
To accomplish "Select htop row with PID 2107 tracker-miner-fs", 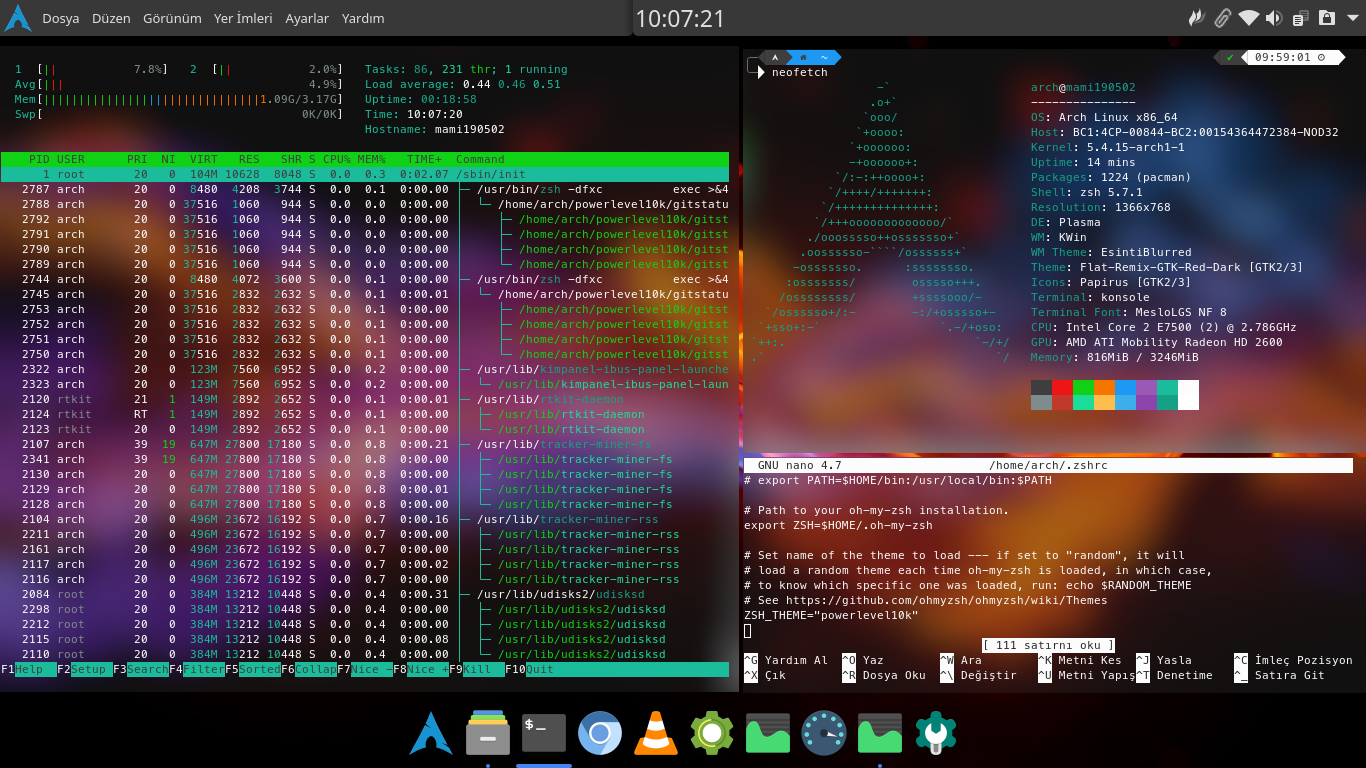I will [365, 444].
